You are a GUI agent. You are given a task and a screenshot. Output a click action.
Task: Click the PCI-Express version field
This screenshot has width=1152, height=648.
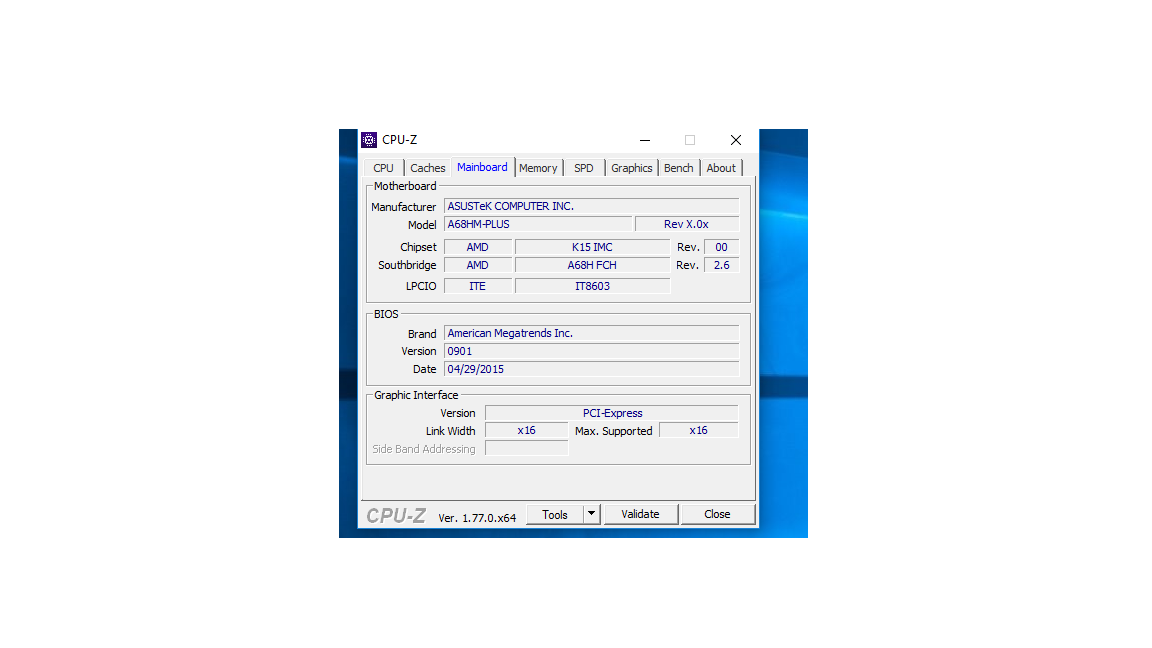coord(612,413)
